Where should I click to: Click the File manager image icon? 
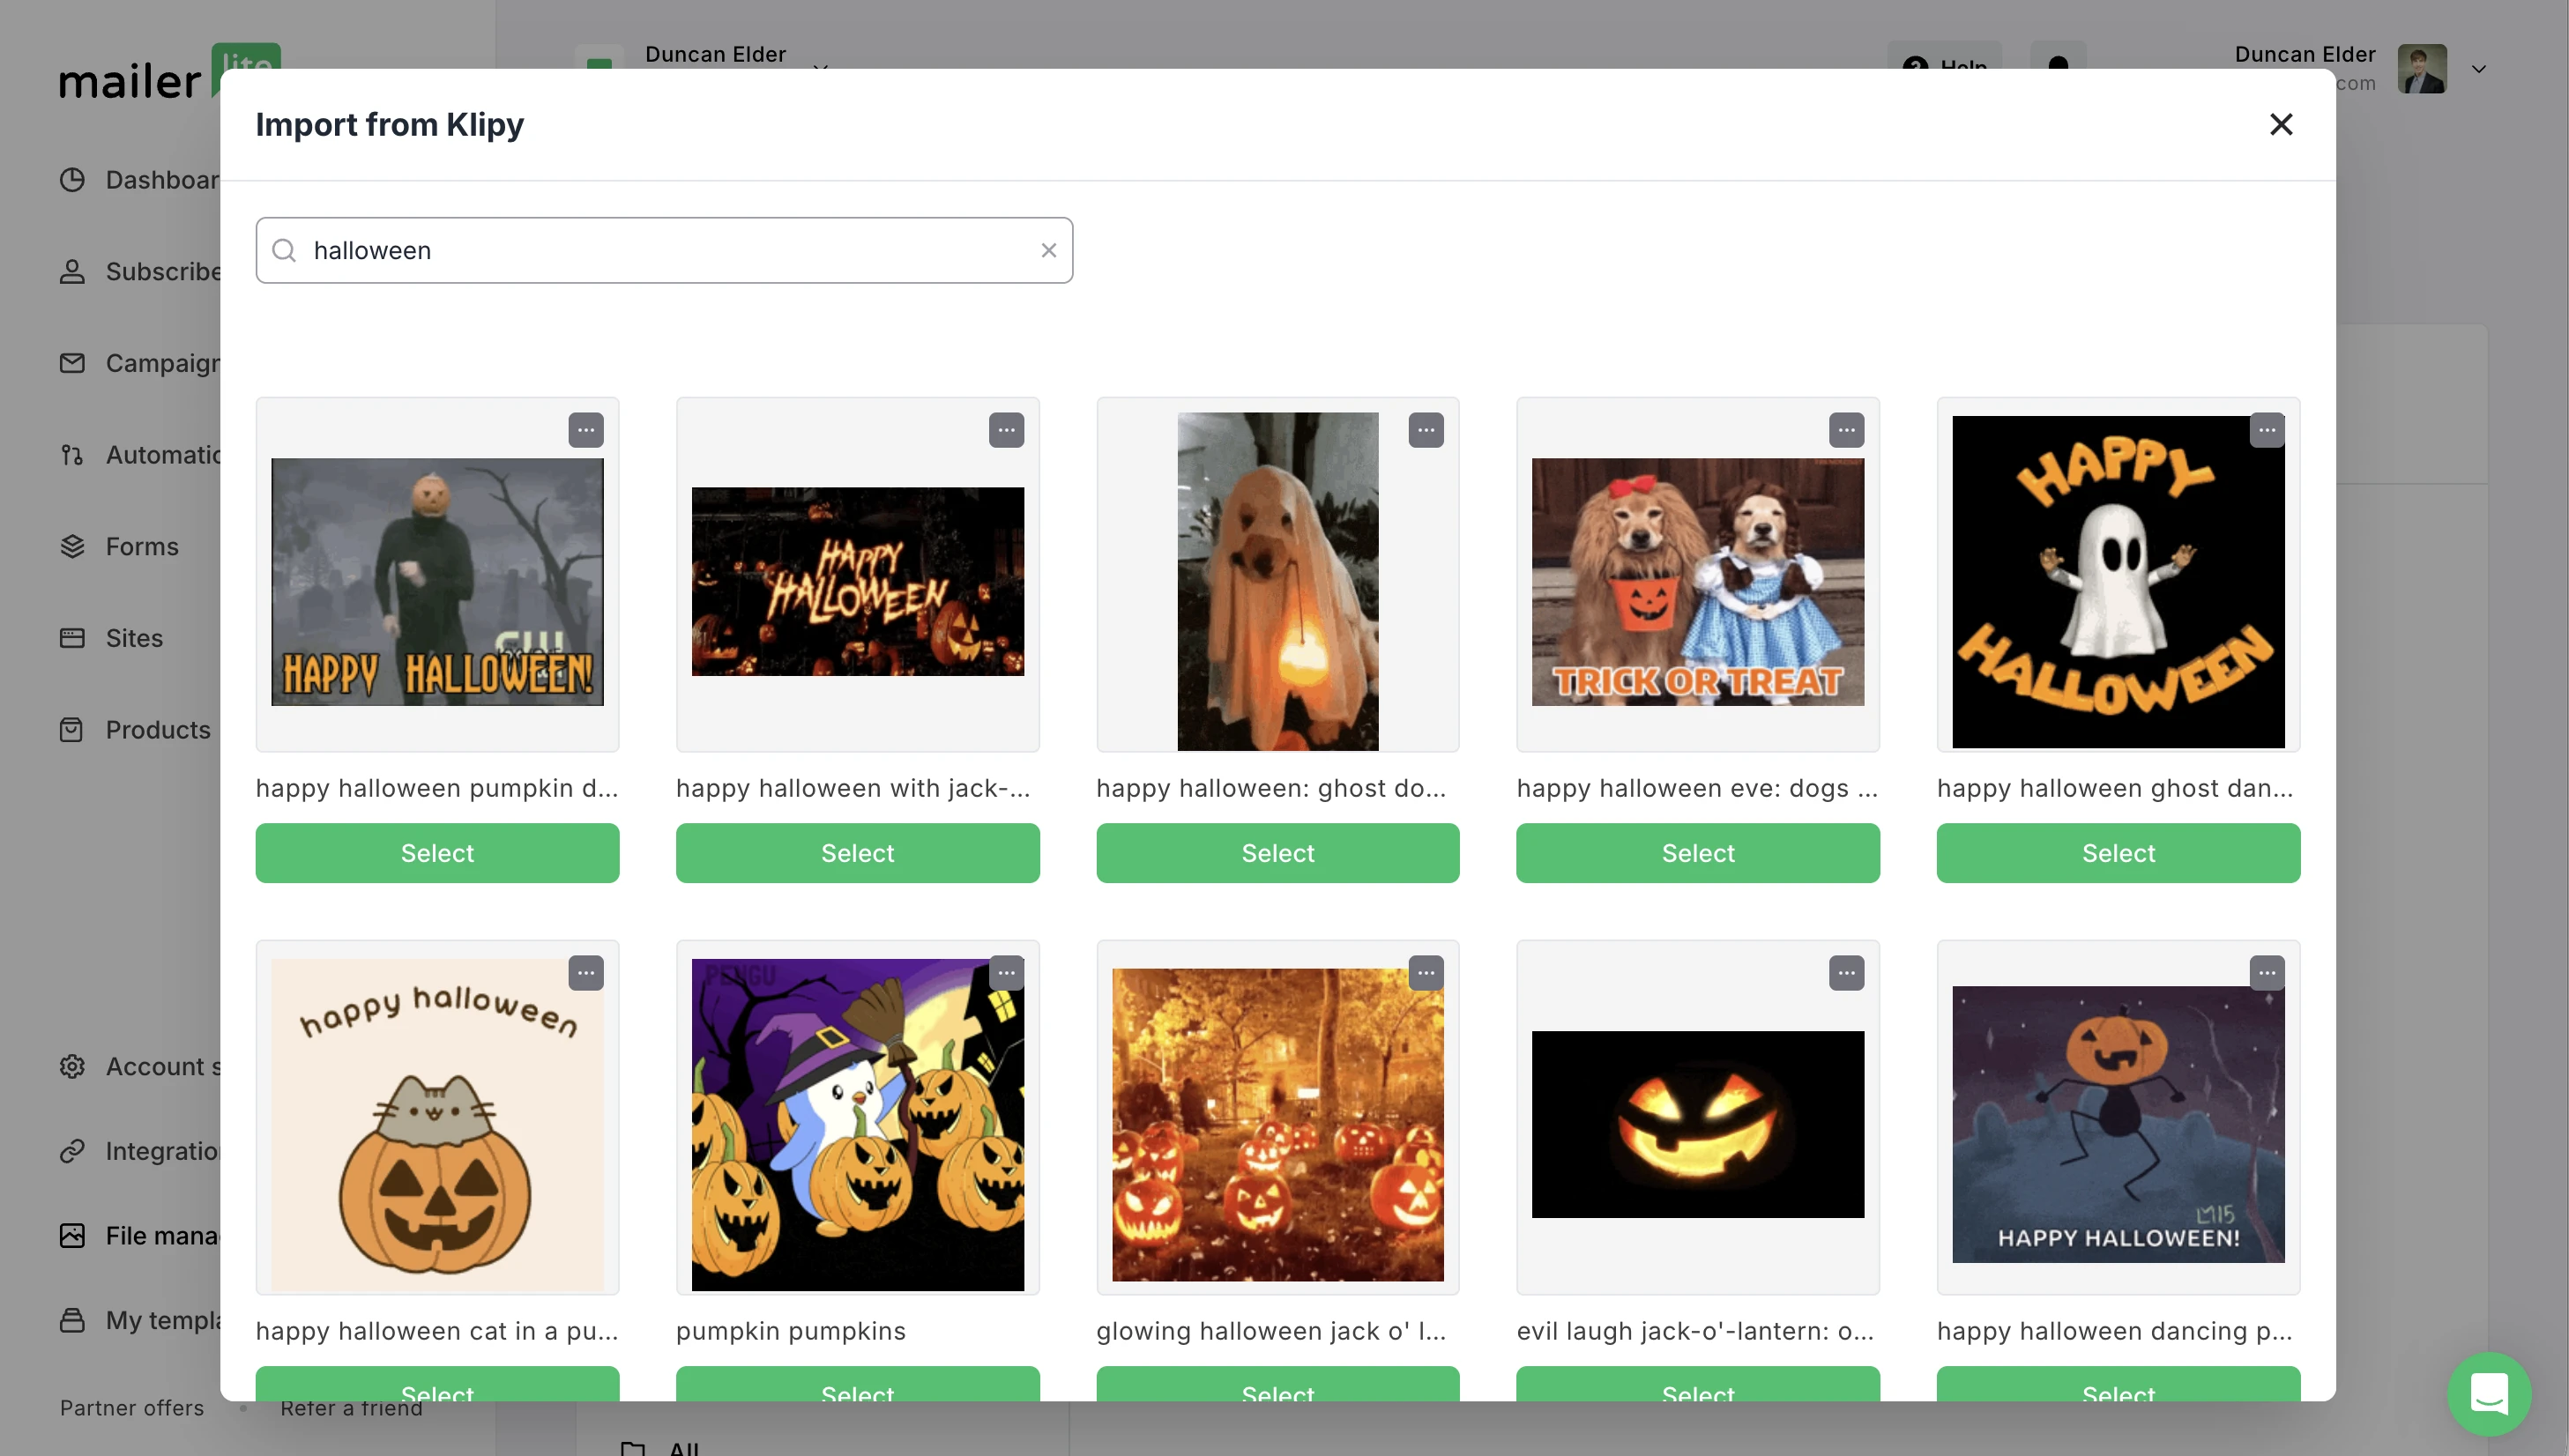72,1236
